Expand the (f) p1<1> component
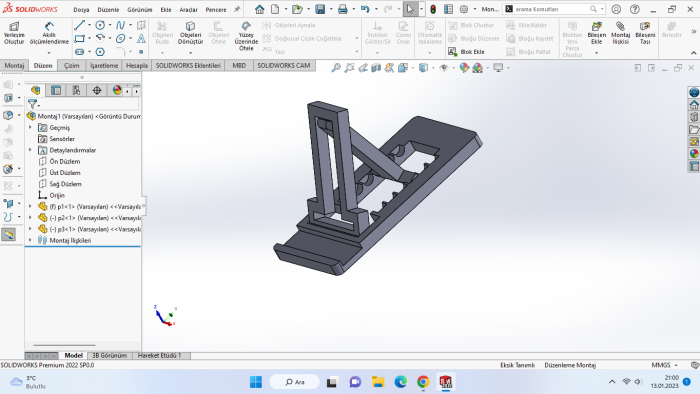This screenshot has height=394, width=700. click(30, 206)
